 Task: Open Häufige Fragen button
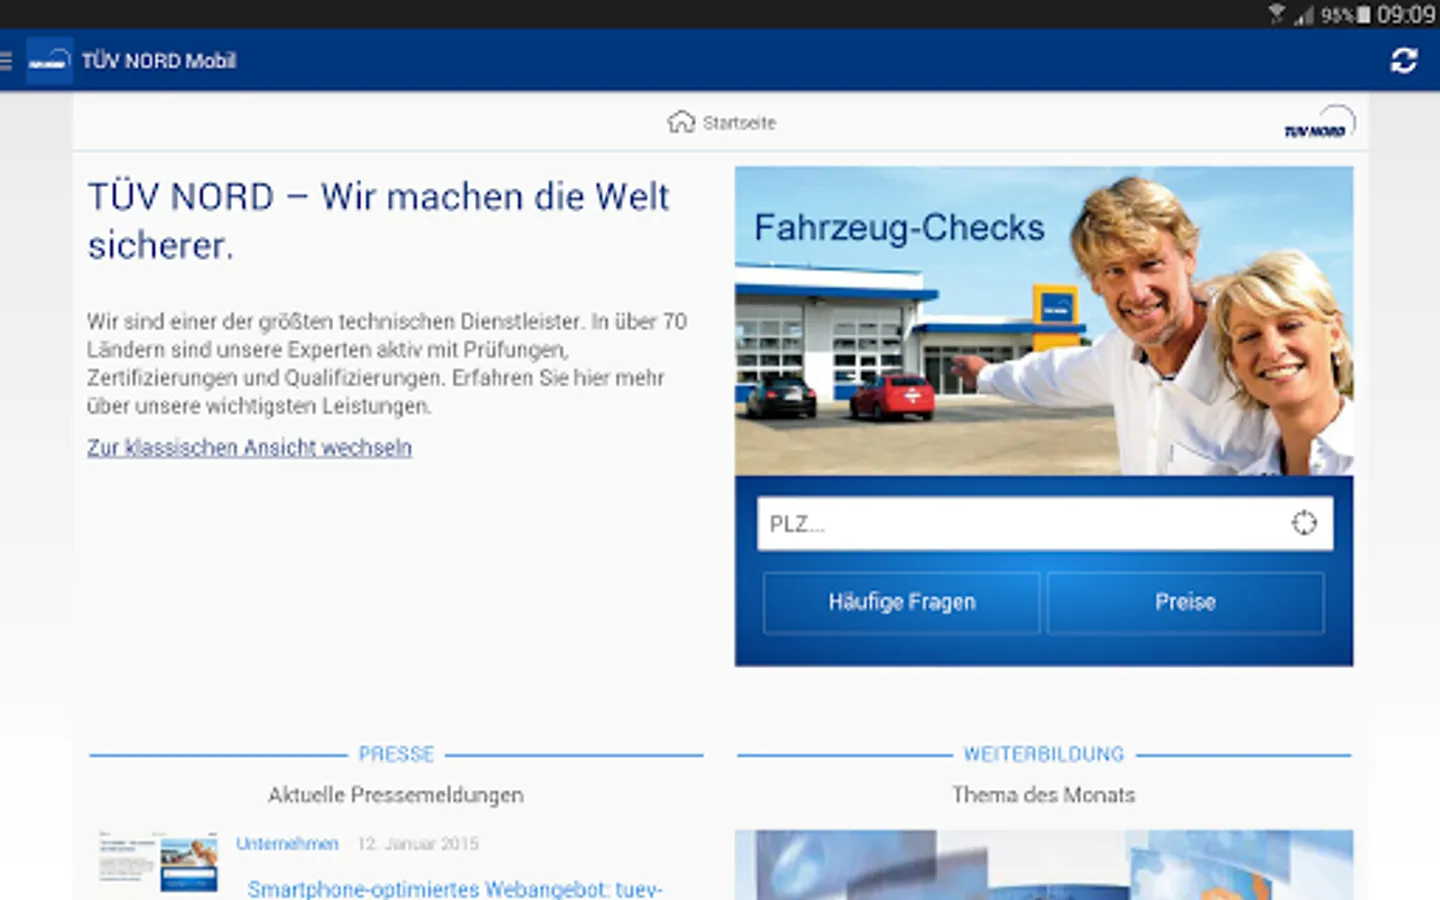[x=901, y=602]
